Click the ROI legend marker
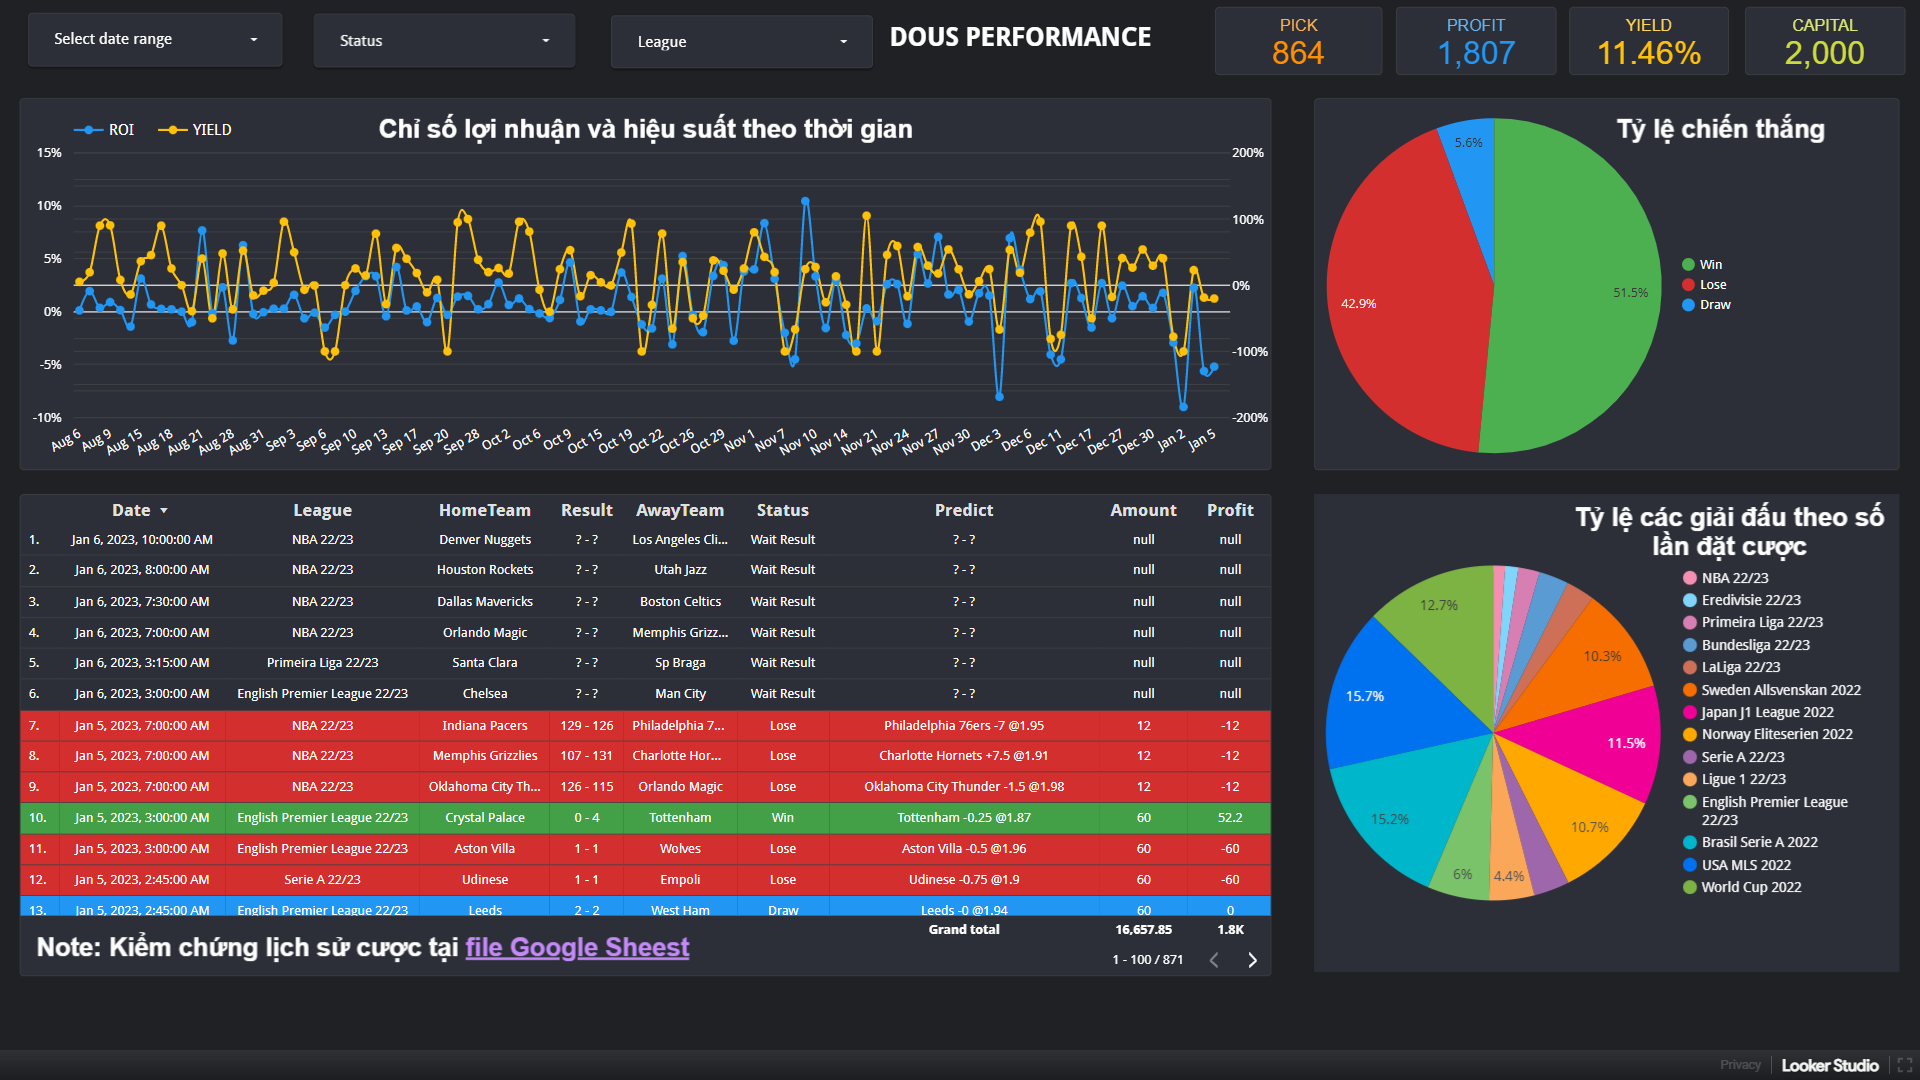This screenshot has width=1920, height=1080. click(89, 130)
